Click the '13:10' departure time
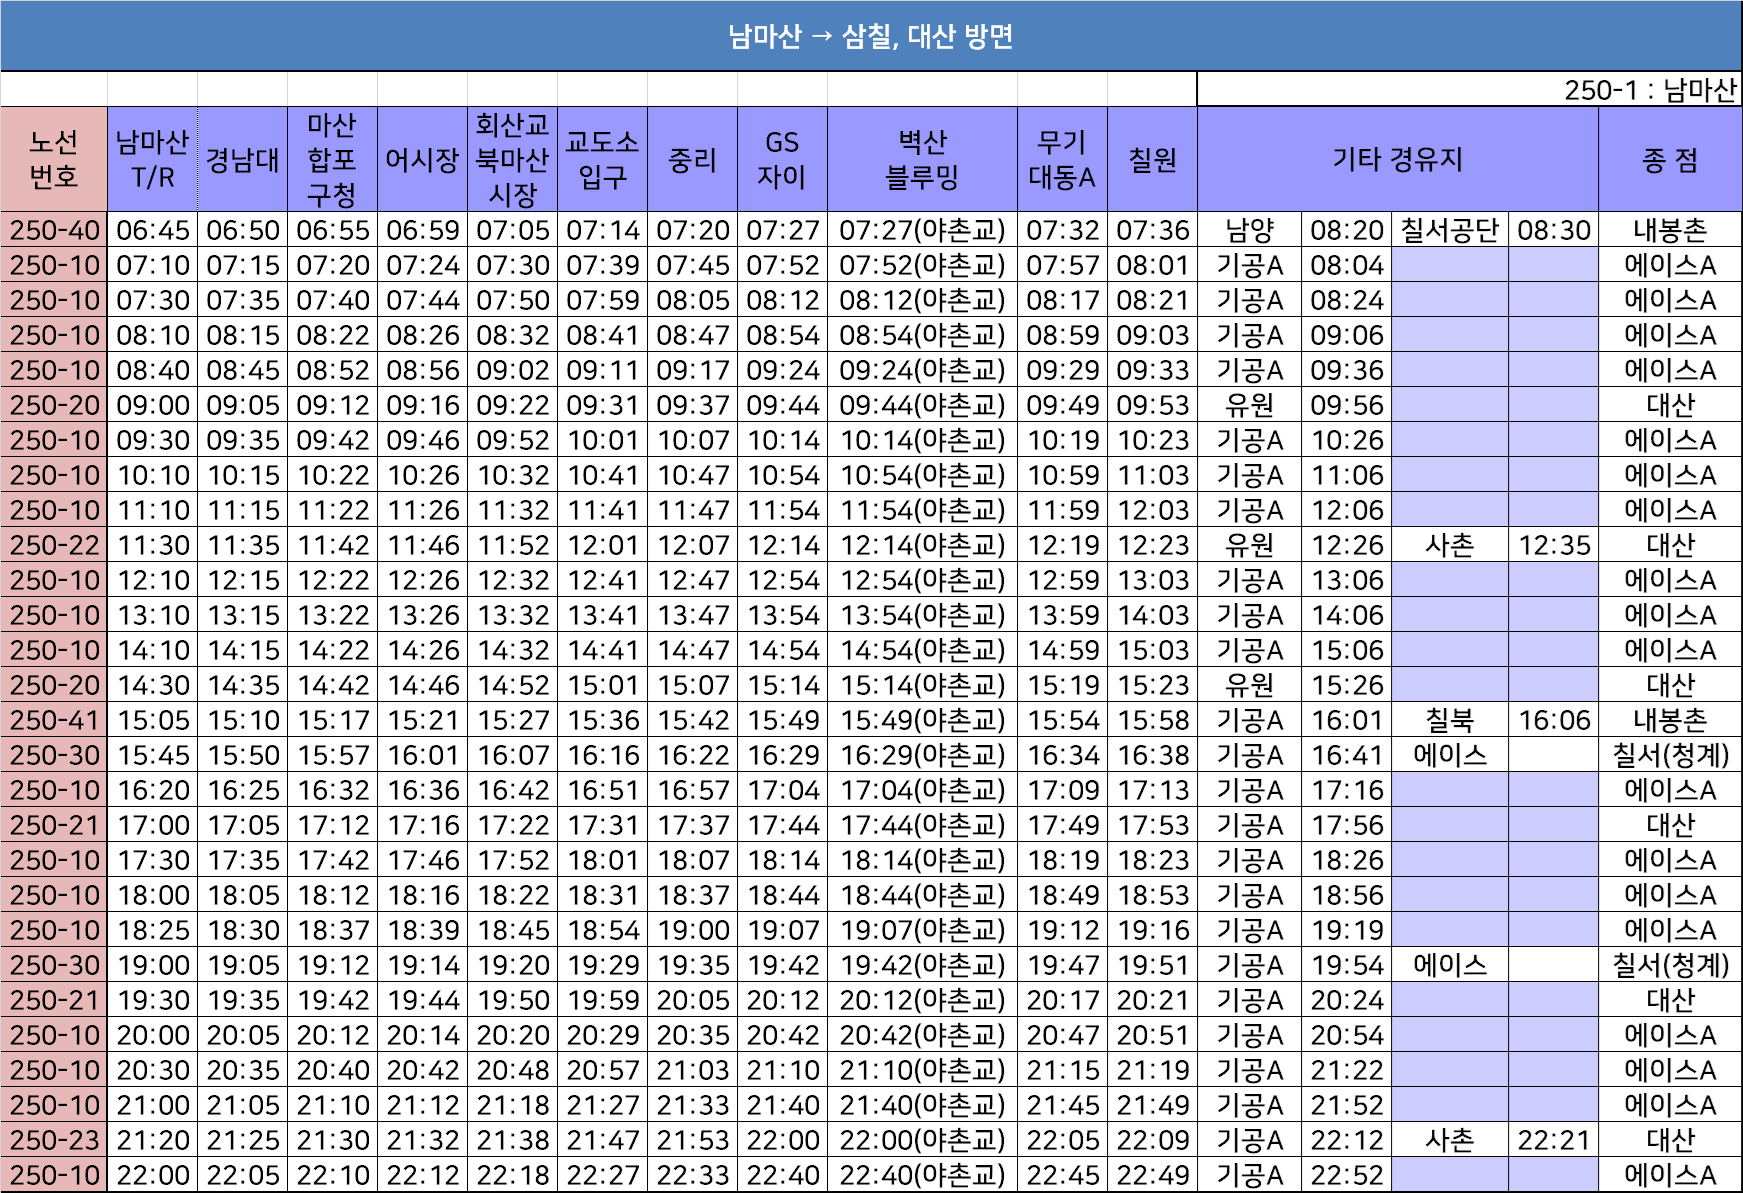 click(x=152, y=615)
